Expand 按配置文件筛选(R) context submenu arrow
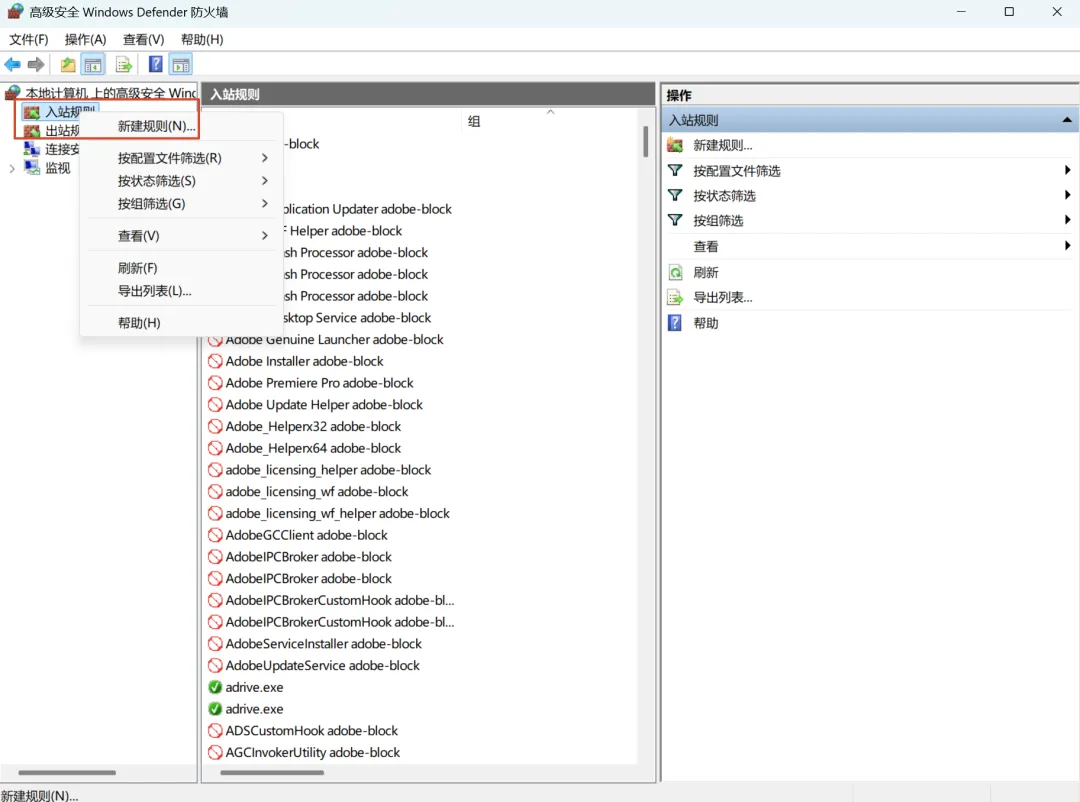The image size is (1080, 802). 264,158
